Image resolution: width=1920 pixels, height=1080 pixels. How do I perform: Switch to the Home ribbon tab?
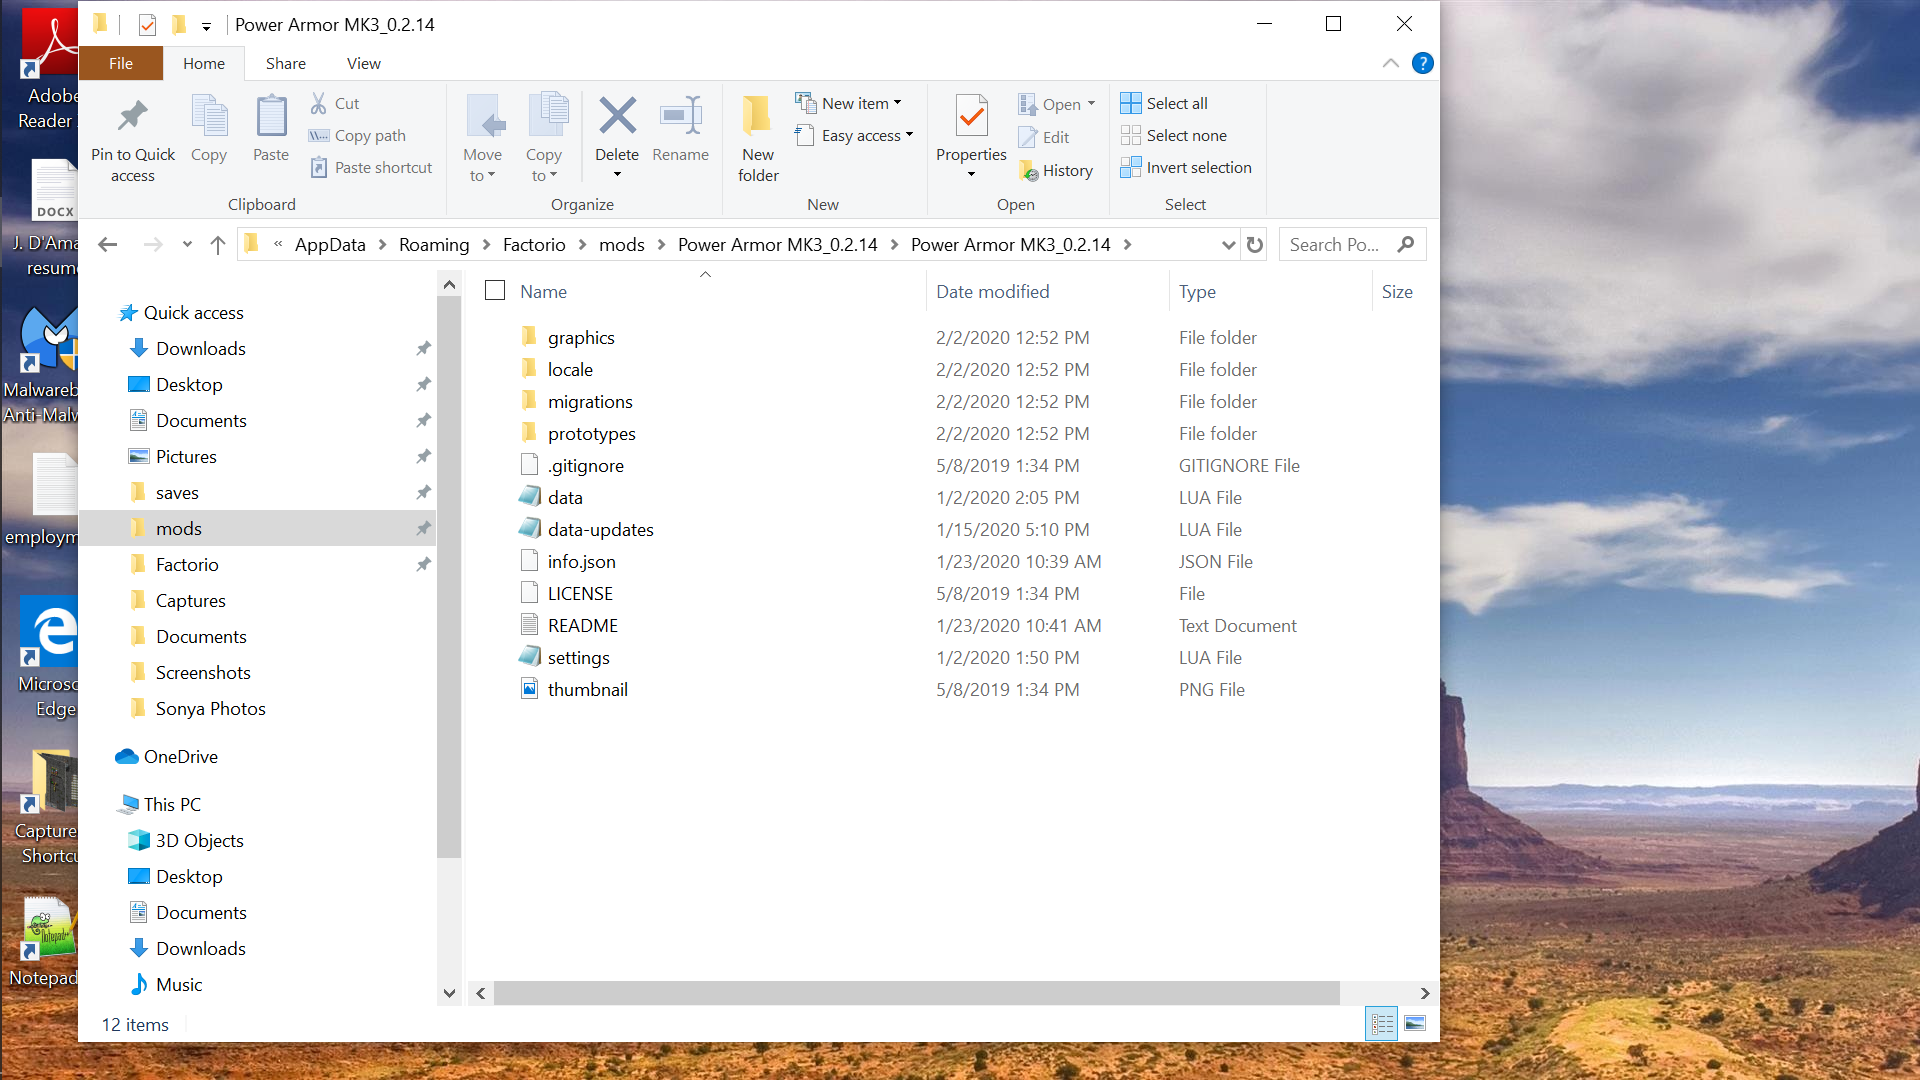click(x=204, y=63)
